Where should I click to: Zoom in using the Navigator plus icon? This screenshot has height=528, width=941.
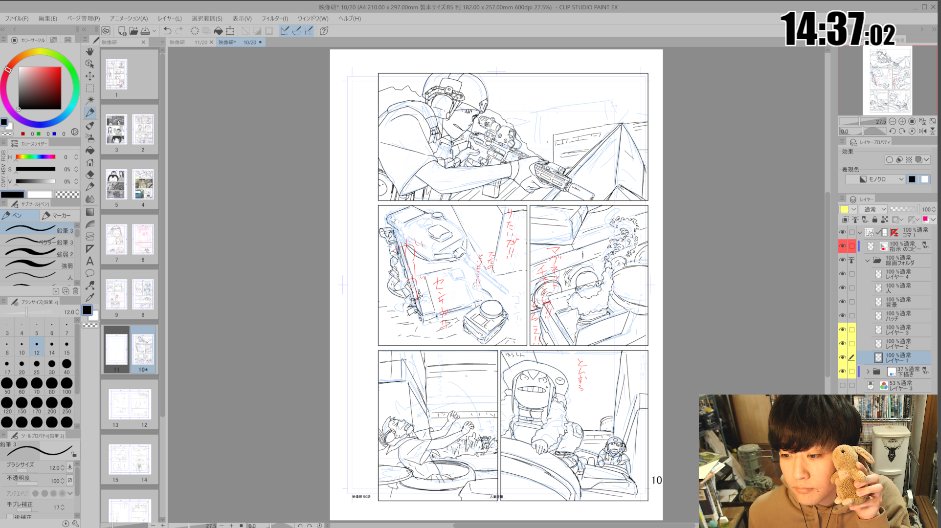pyautogui.click(x=903, y=122)
